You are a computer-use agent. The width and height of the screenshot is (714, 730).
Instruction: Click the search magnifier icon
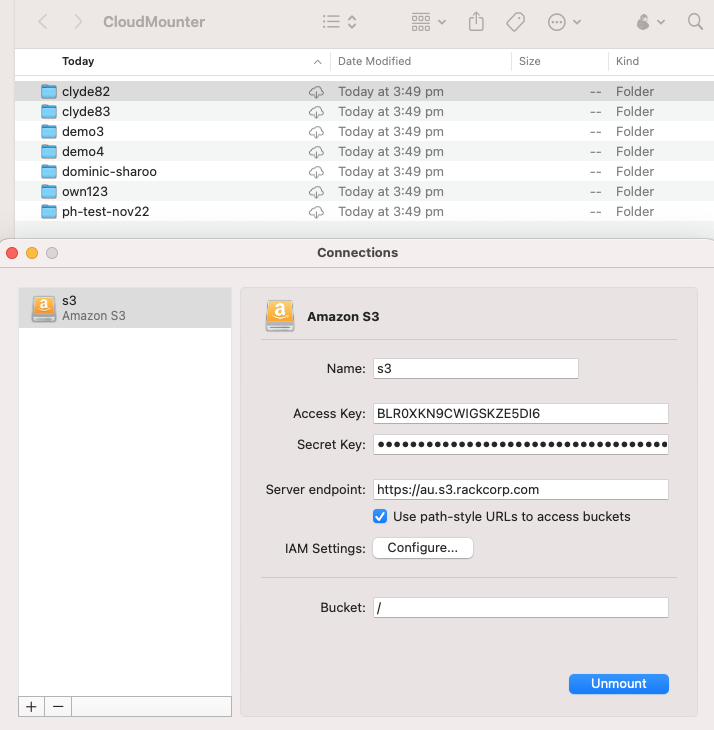point(695,22)
